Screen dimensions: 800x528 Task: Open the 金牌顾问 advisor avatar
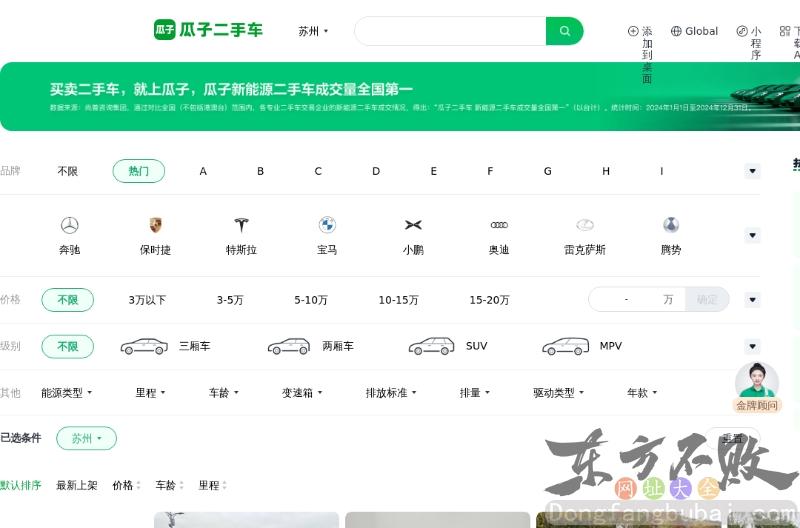coord(757,380)
